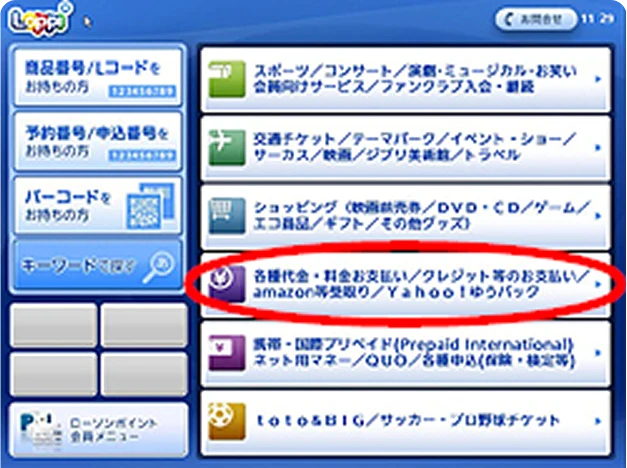Open keyword search magnifier icon

158,267
